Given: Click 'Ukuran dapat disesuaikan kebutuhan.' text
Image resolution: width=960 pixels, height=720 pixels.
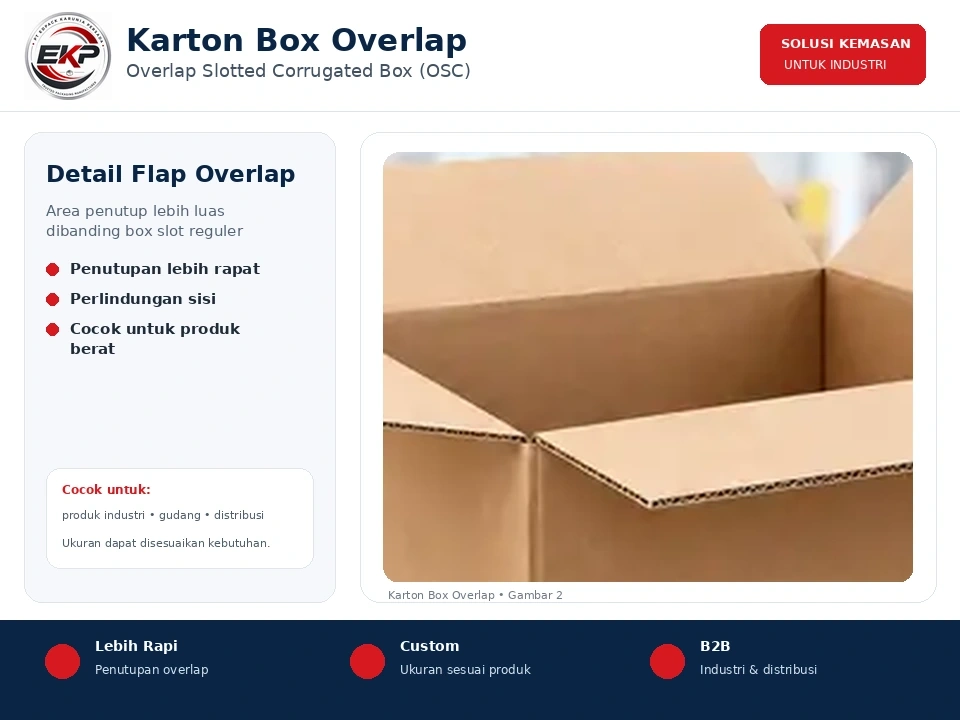Looking at the screenshot, I should [x=166, y=543].
